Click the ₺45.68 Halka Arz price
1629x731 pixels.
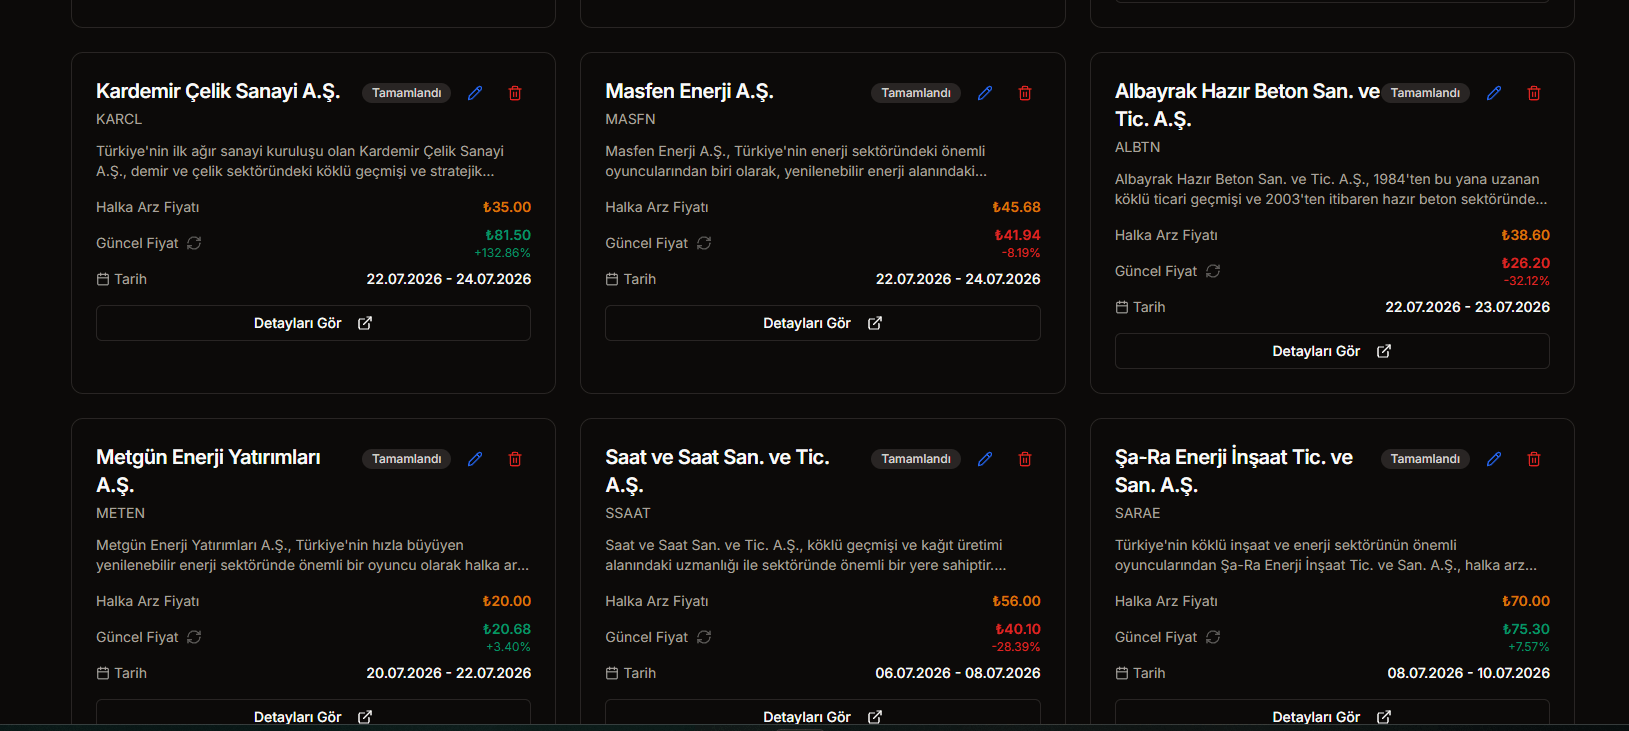tap(1016, 207)
